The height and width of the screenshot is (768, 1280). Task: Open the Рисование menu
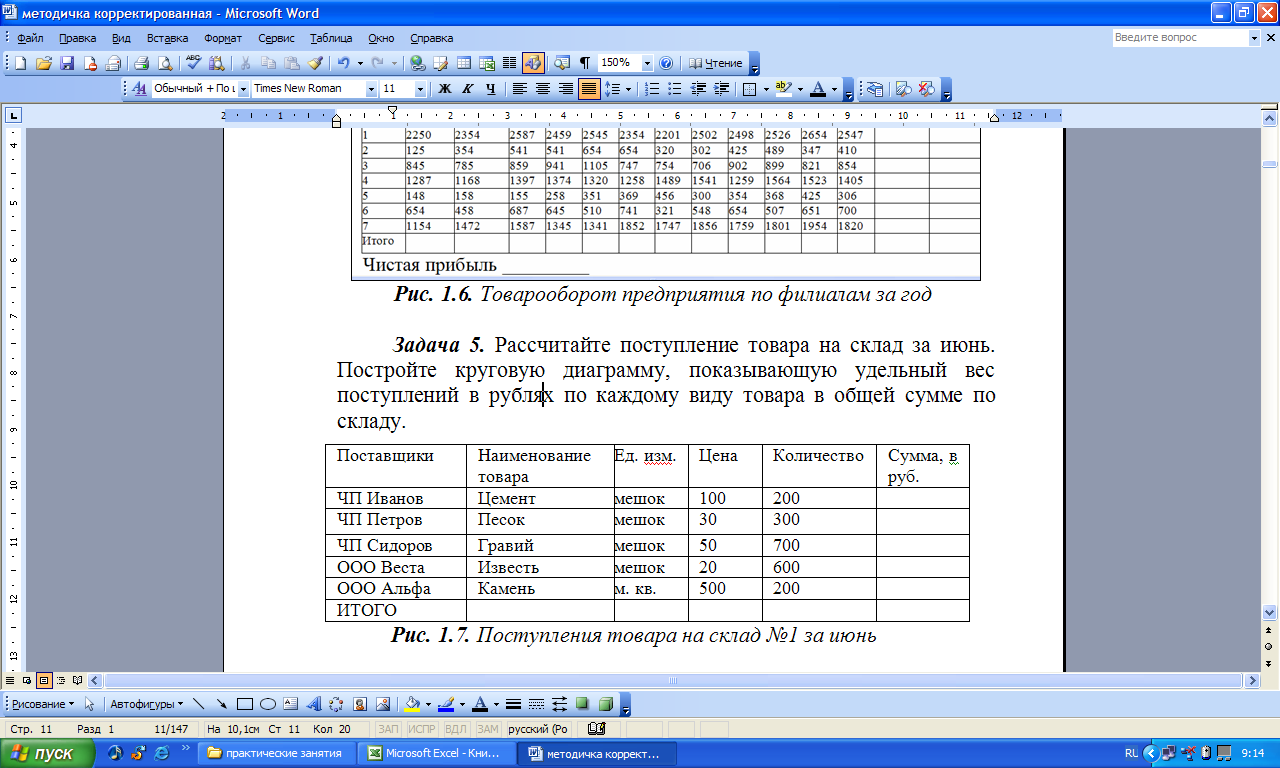[x=43, y=703]
